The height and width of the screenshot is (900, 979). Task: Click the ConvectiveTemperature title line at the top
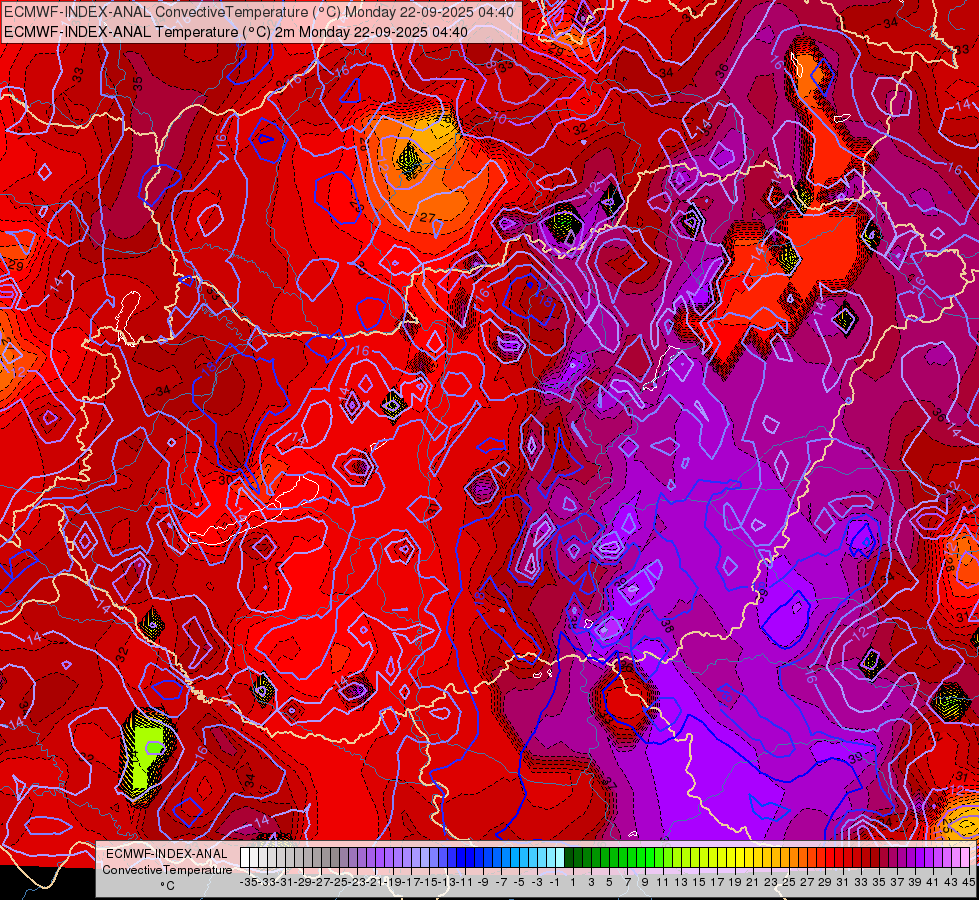tap(258, 12)
